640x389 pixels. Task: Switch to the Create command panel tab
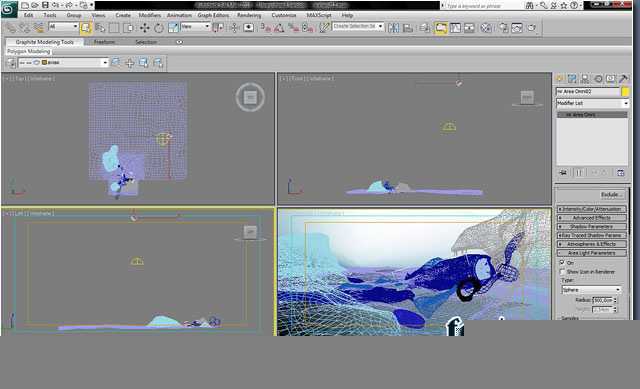click(x=560, y=78)
